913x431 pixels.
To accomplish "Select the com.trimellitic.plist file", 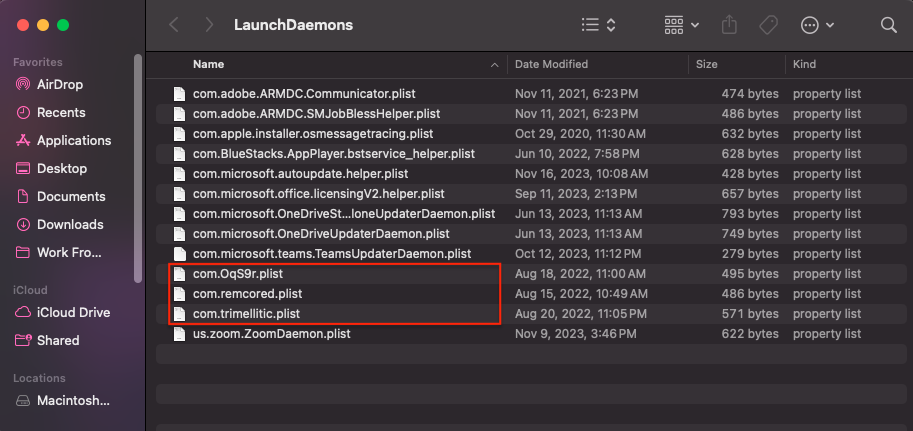I will point(246,314).
